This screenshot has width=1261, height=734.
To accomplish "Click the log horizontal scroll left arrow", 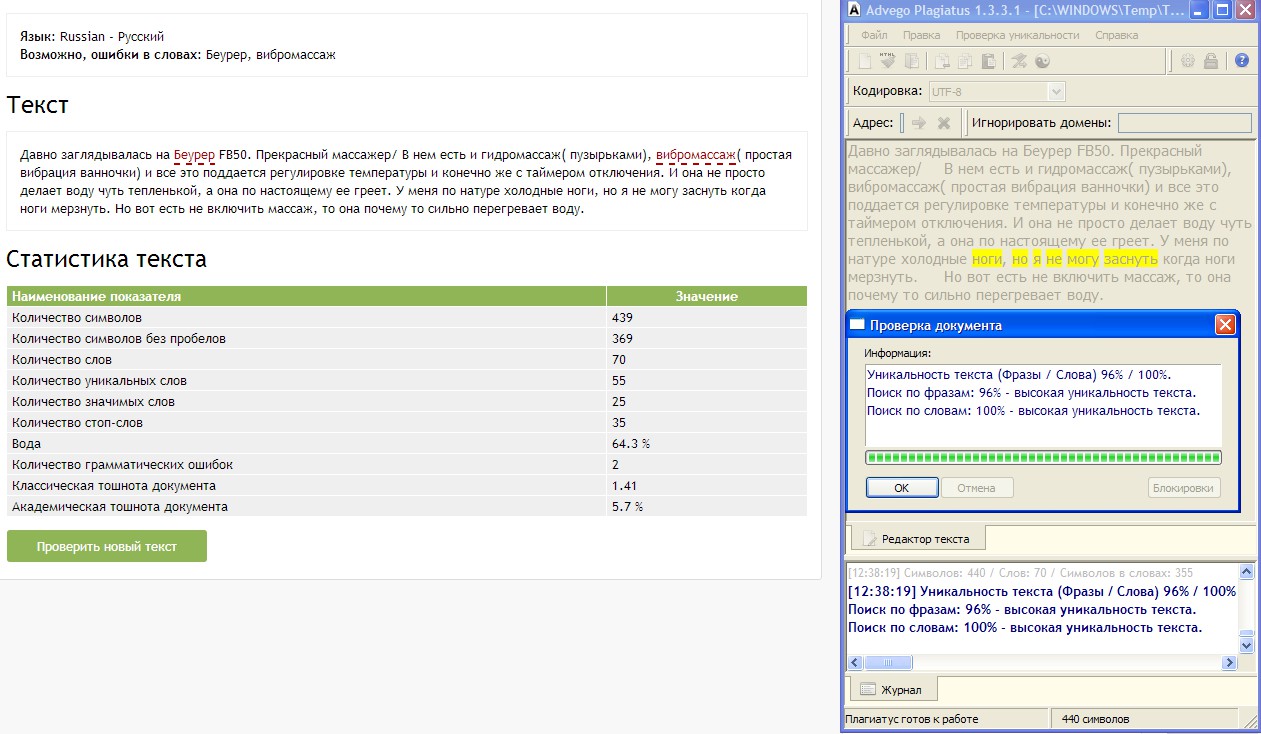I will (x=854, y=662).
